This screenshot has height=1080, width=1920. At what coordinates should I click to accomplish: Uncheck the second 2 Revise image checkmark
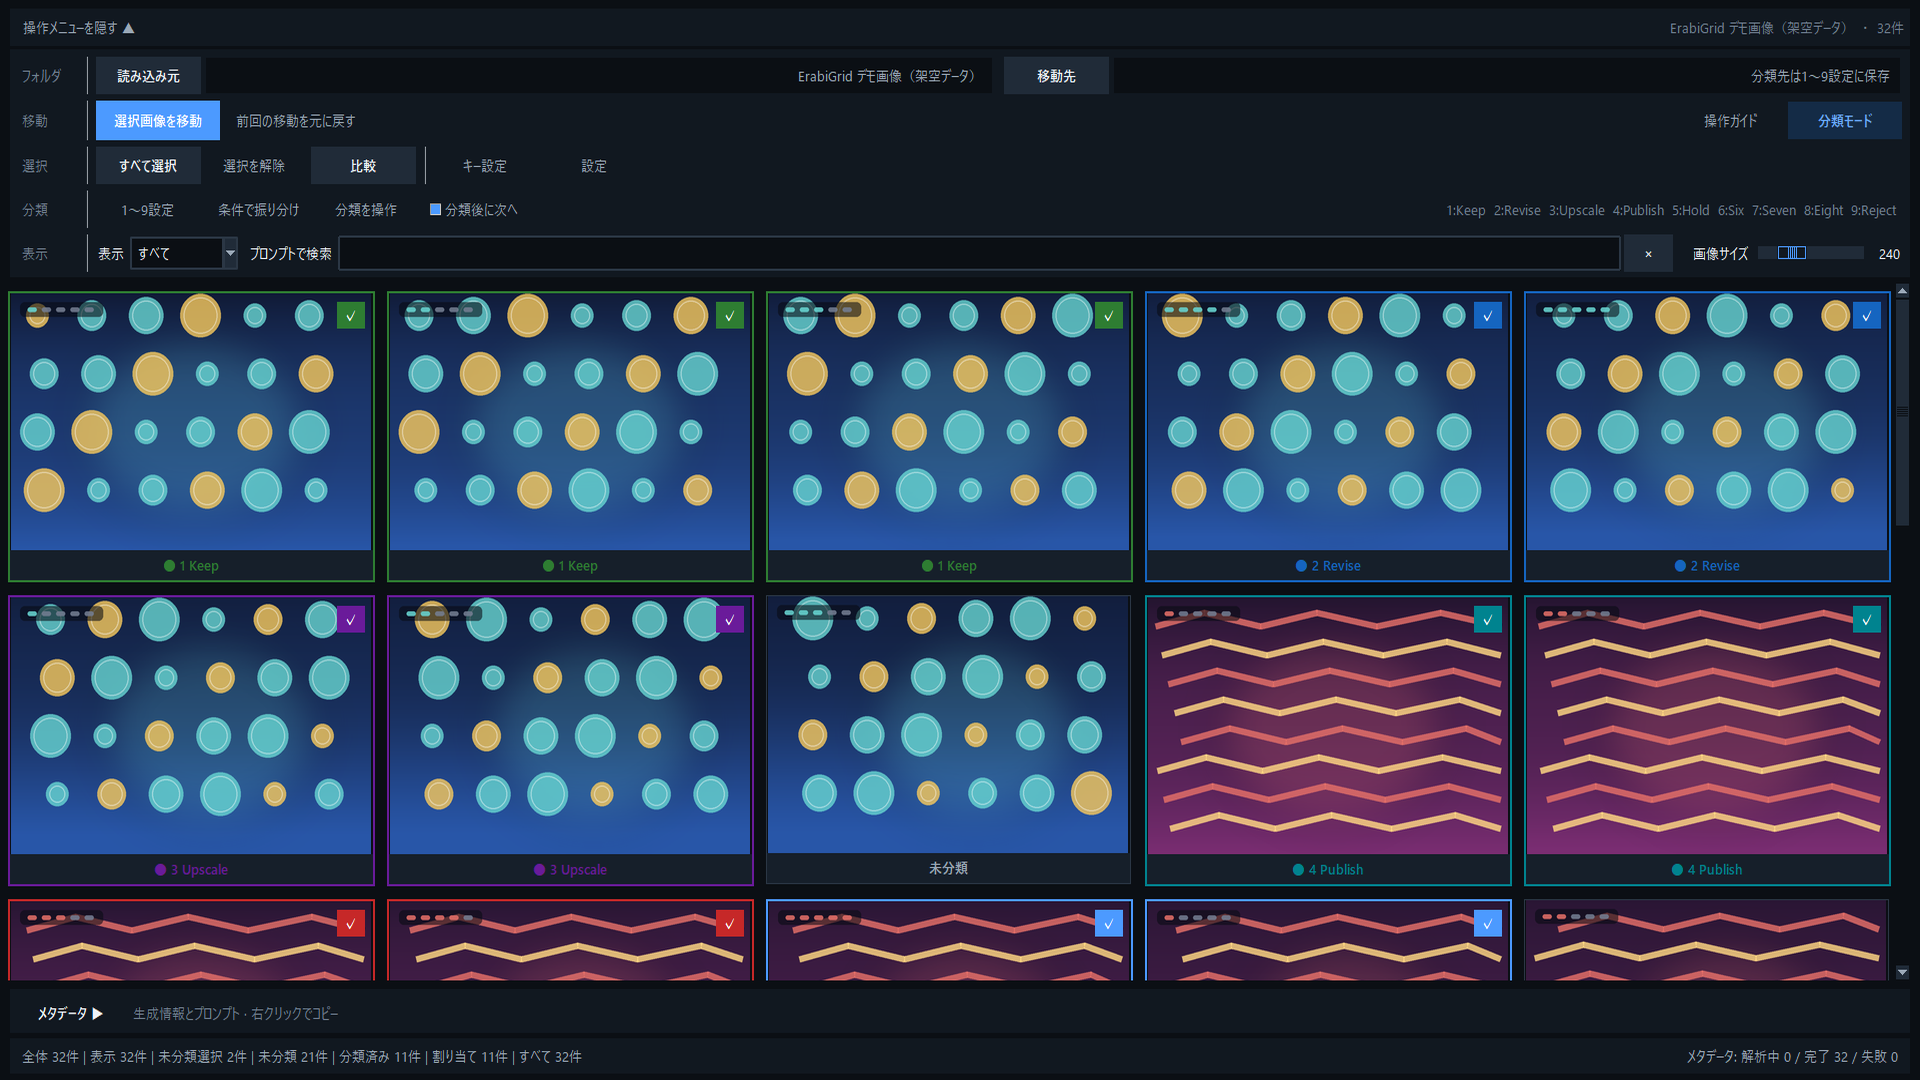coord(1867,316)
